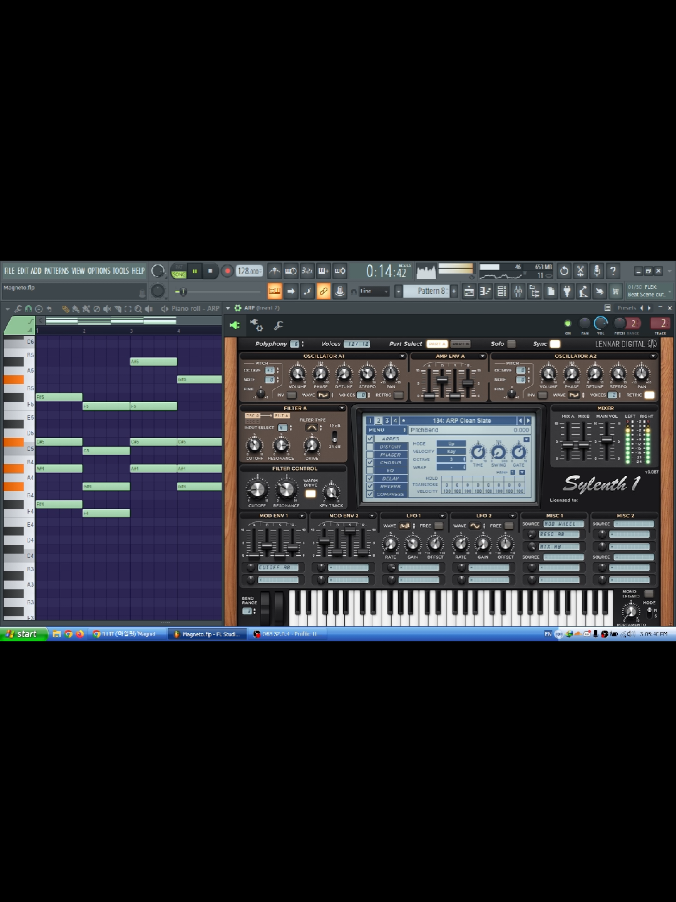
Task: Click the playlist view icon in toolbar
Action: (x=469, y=291)
